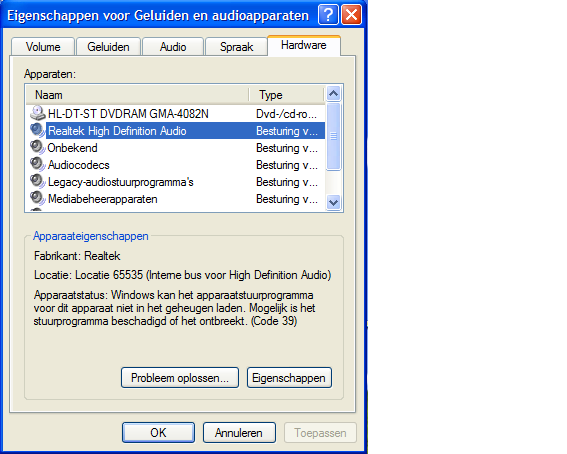The height and width of the screenshot is (454, 567).
Task: Open device Eigenschappen button
Action: pyautogui.click(x=289, y=378)
